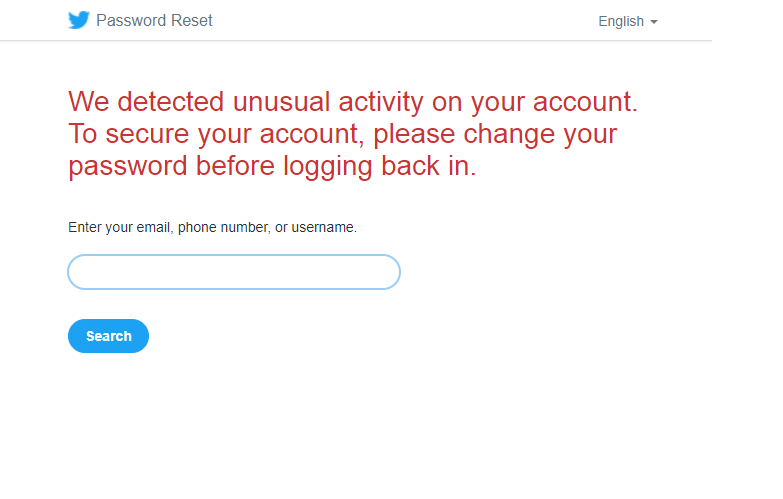Open the English language dropdown
783x499 pixels.
coord(628,21)
